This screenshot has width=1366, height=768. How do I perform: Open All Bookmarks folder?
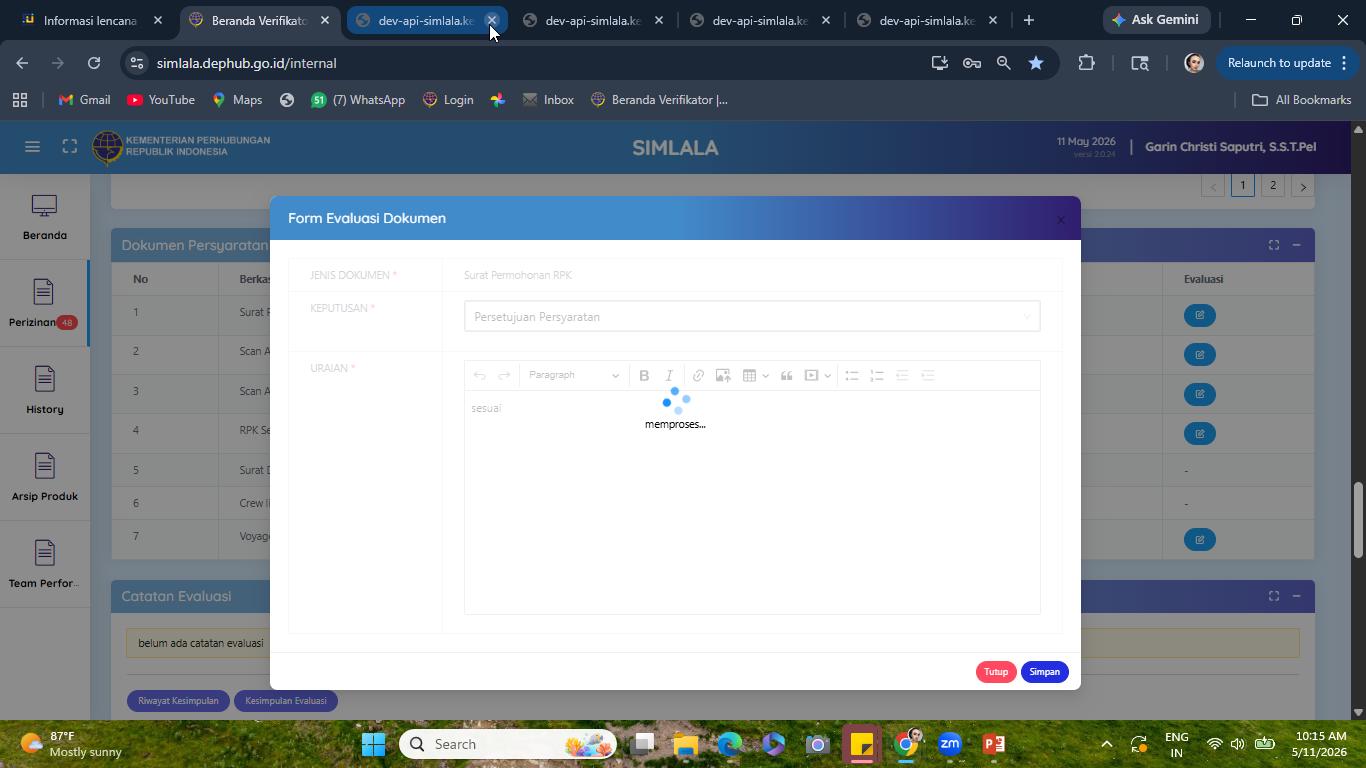[1302, 100]
